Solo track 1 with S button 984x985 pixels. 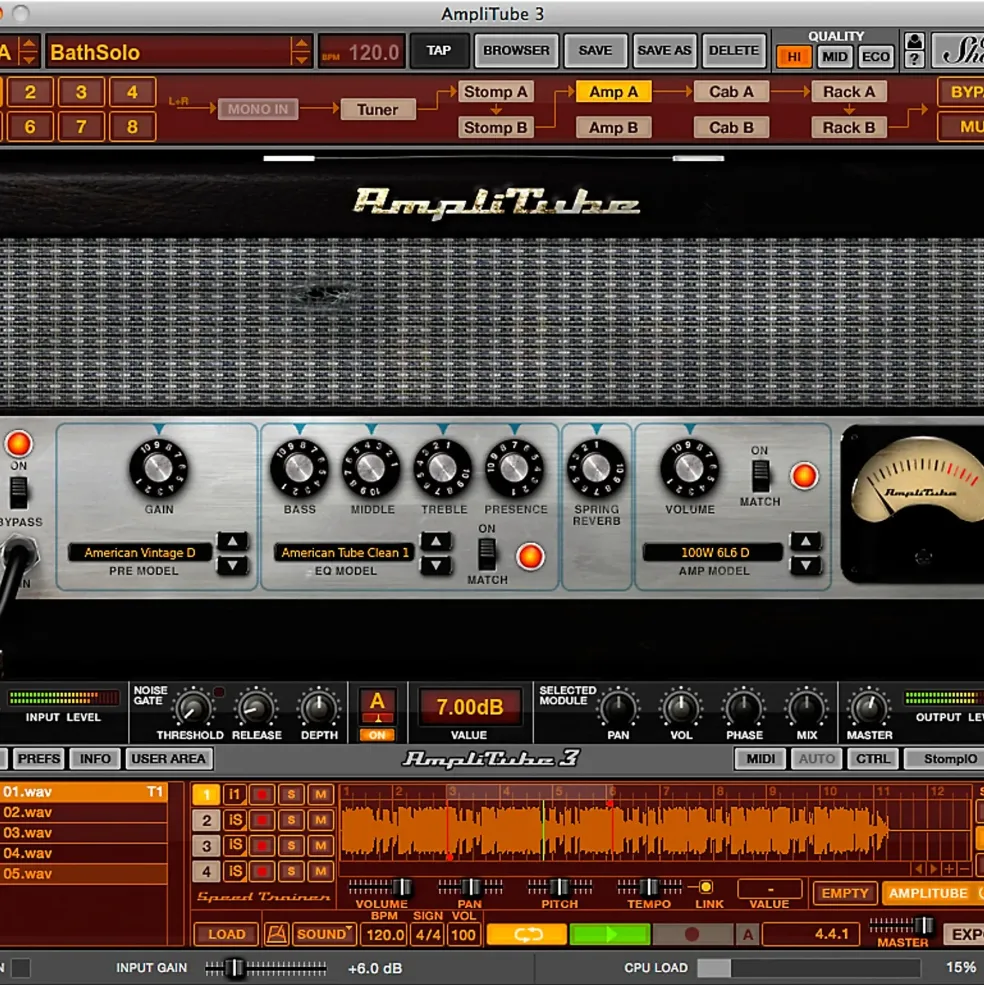(x=291, y=795)
